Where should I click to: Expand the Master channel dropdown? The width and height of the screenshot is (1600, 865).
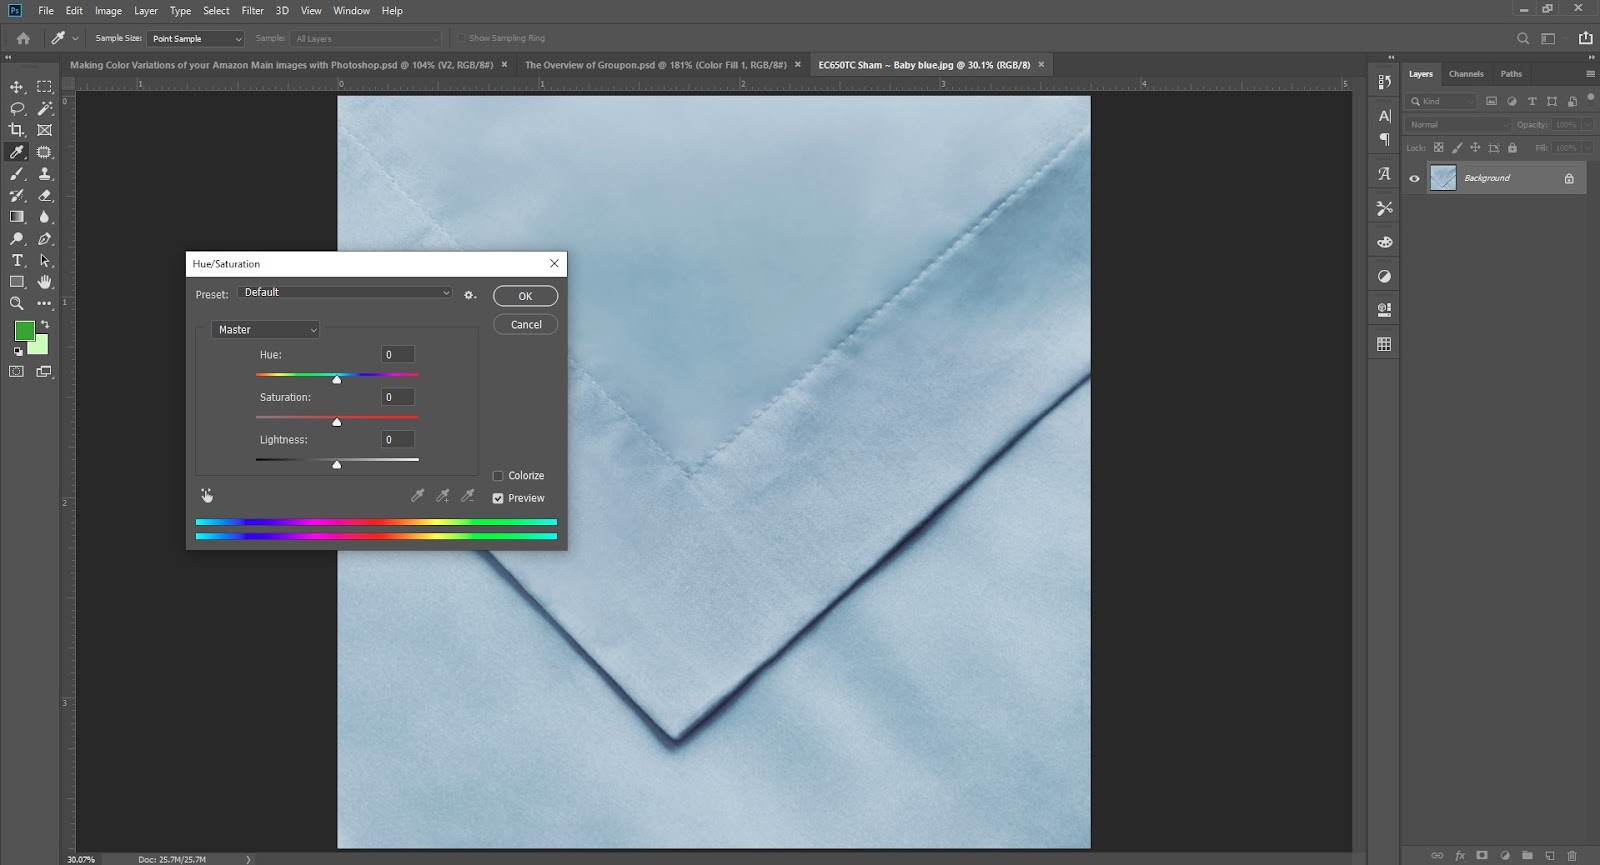(x=266, y=330)
